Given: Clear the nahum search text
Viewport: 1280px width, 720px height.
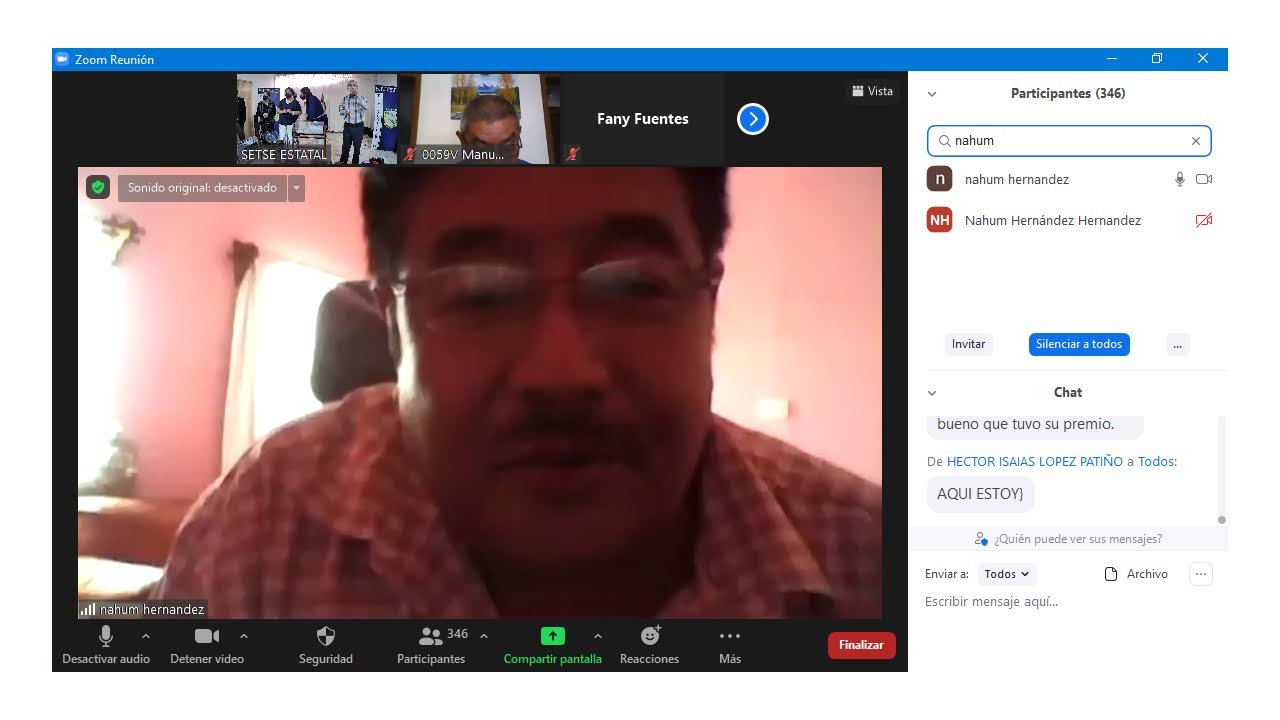Looking at the screenshot, I should click(x=1196, y=141).
